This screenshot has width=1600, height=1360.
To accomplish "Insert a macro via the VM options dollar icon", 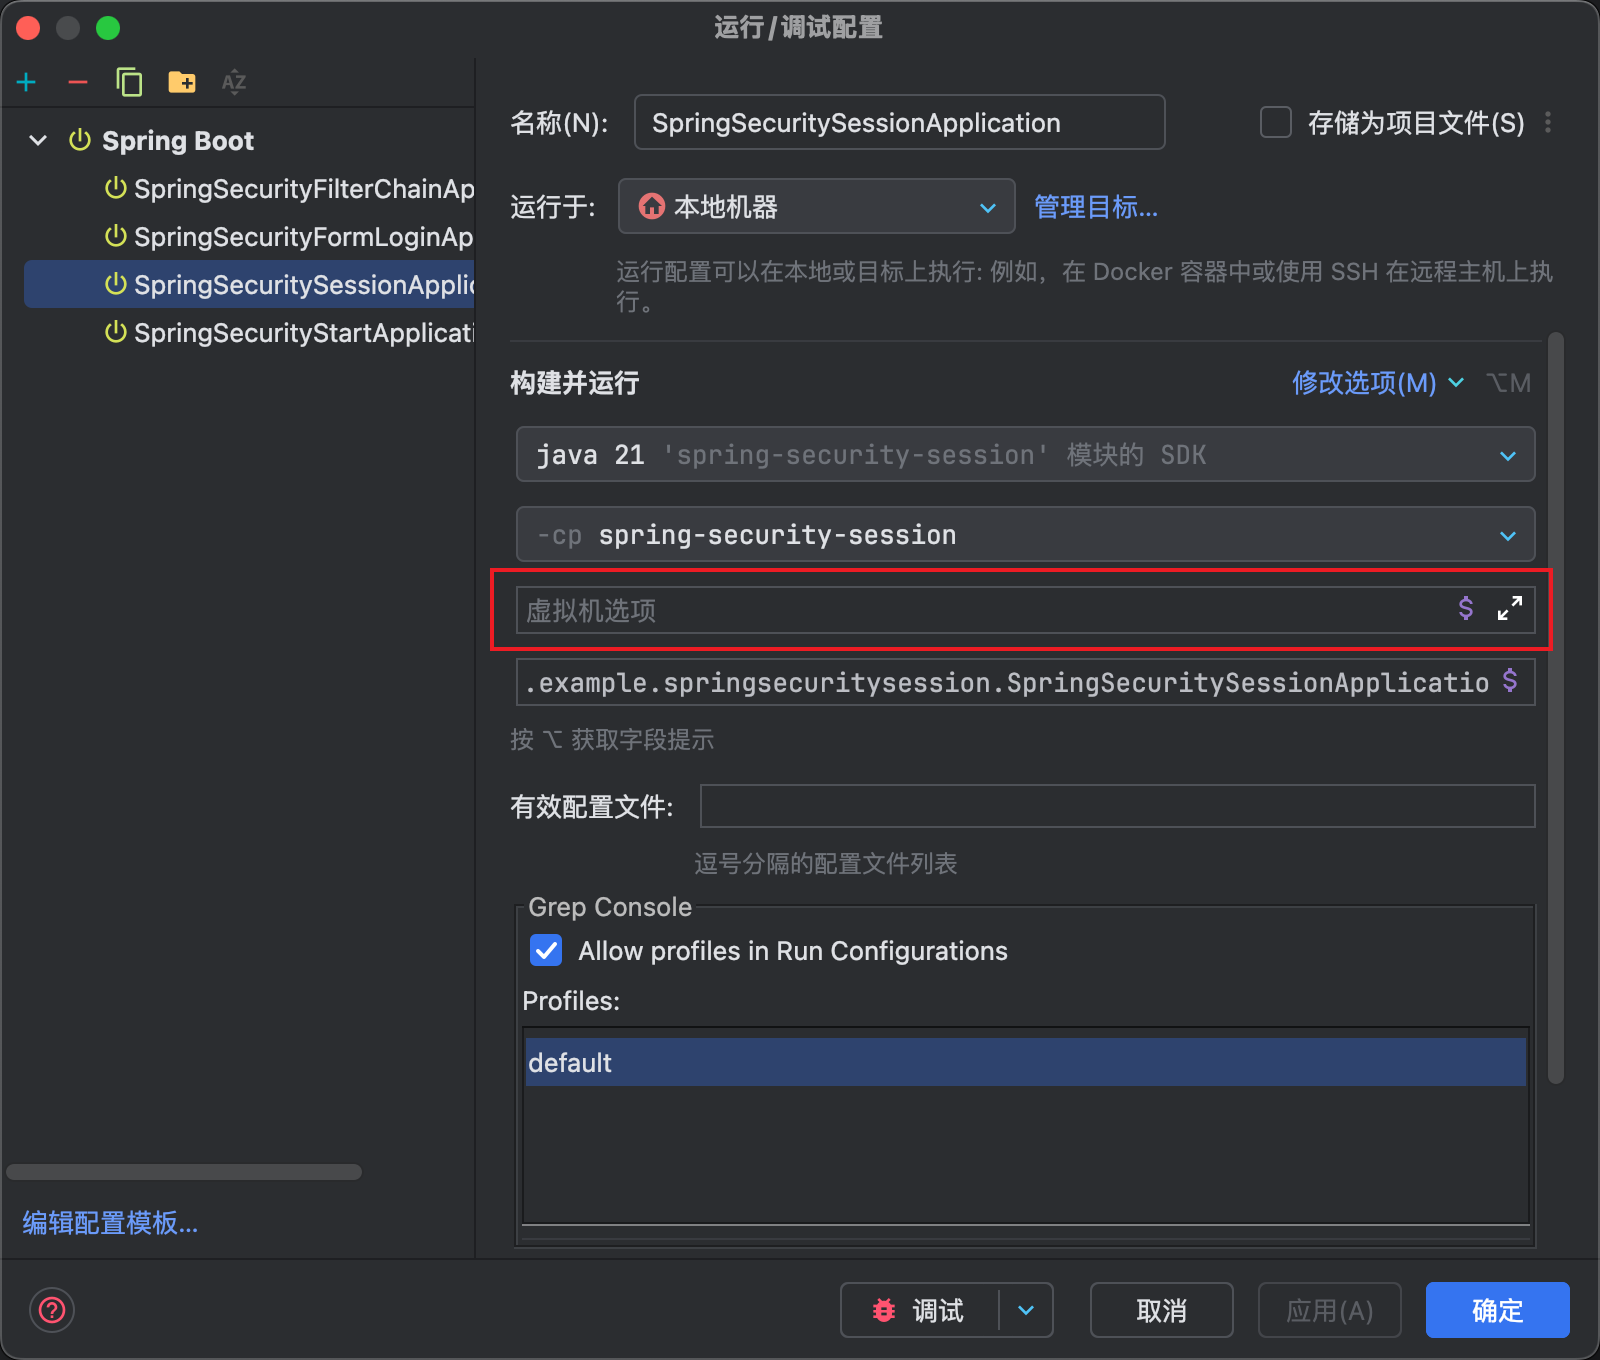I will 1465,608.
